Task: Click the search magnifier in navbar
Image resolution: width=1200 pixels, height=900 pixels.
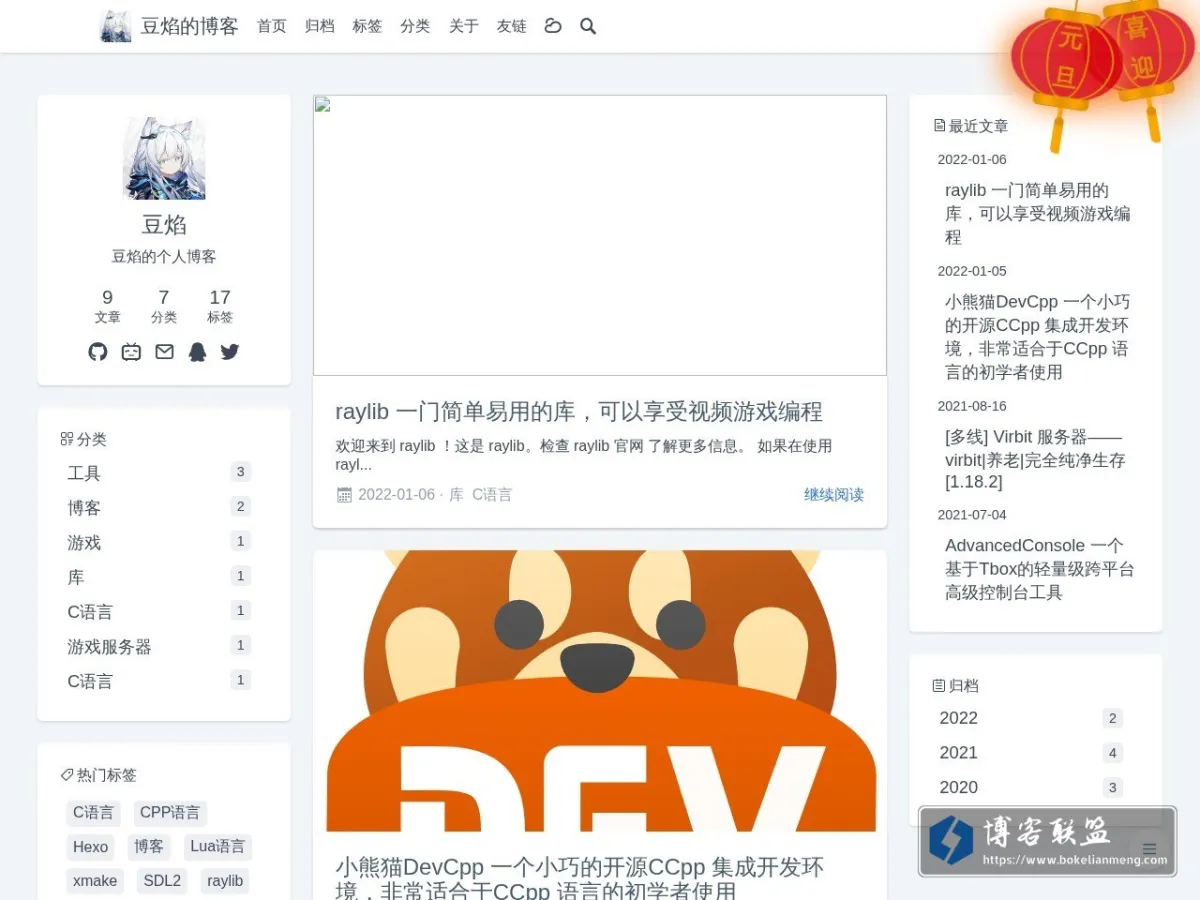Action: tap(588, 26)
